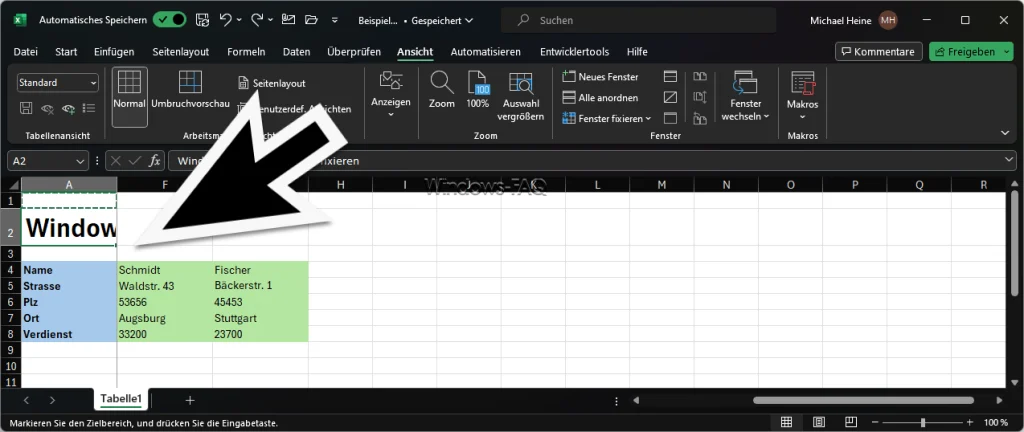
Task: Switch to the Formeln tab
Action: pyautogui.click(x=246, y=52)
